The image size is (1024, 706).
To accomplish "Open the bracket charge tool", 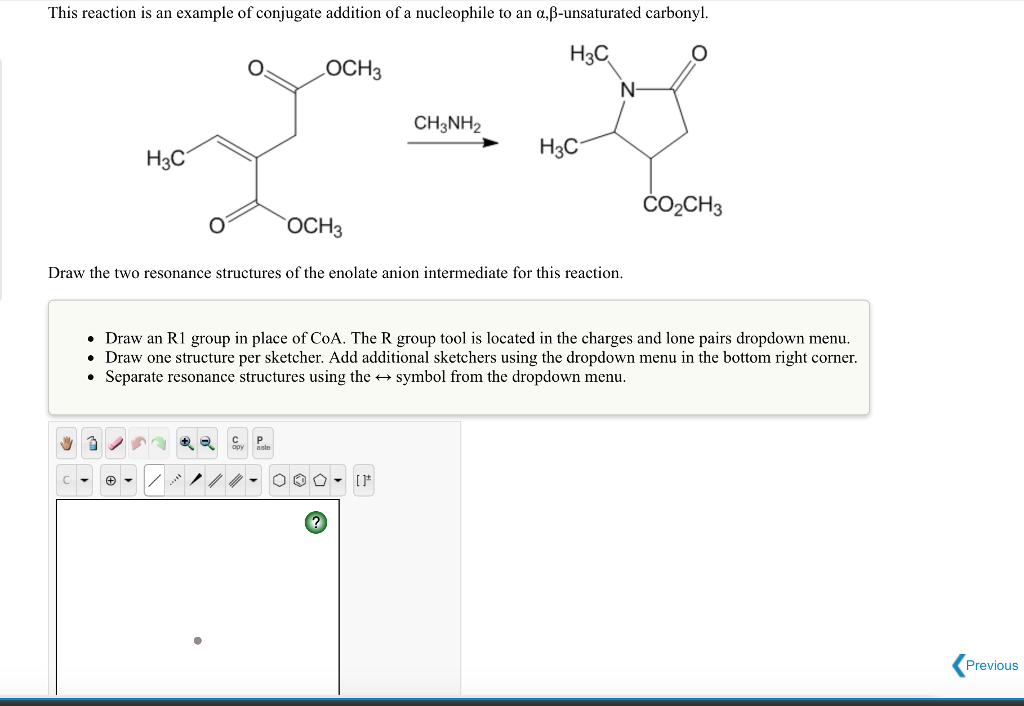I will 363,479.
